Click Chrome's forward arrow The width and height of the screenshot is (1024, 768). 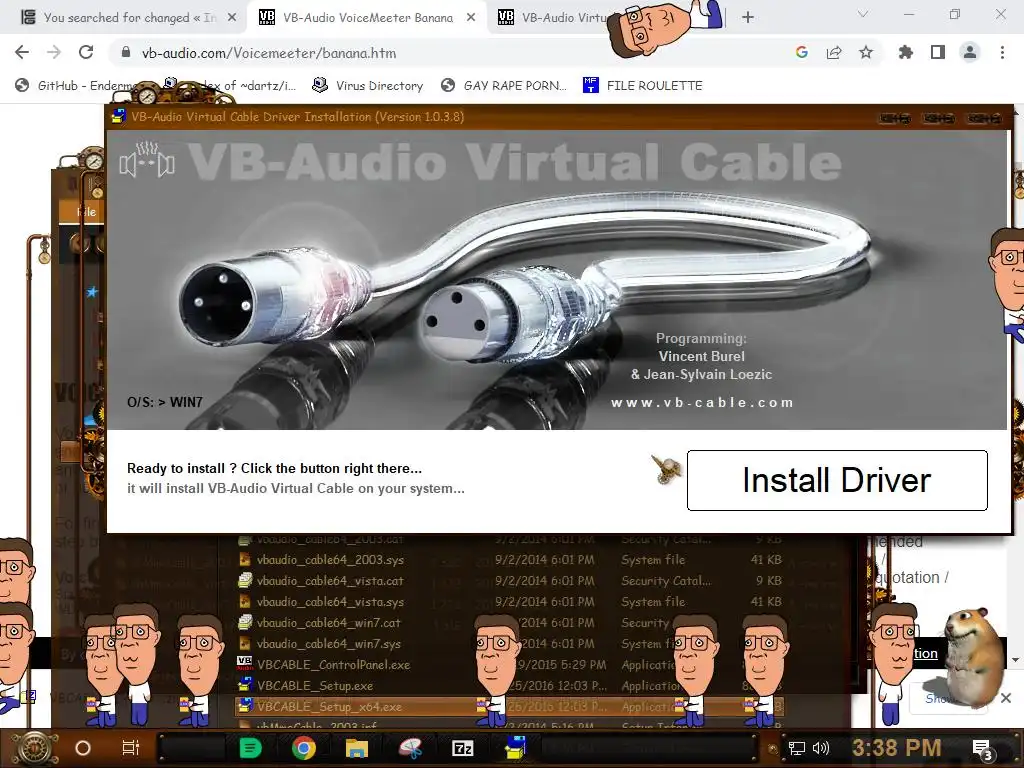pos(54,52)
